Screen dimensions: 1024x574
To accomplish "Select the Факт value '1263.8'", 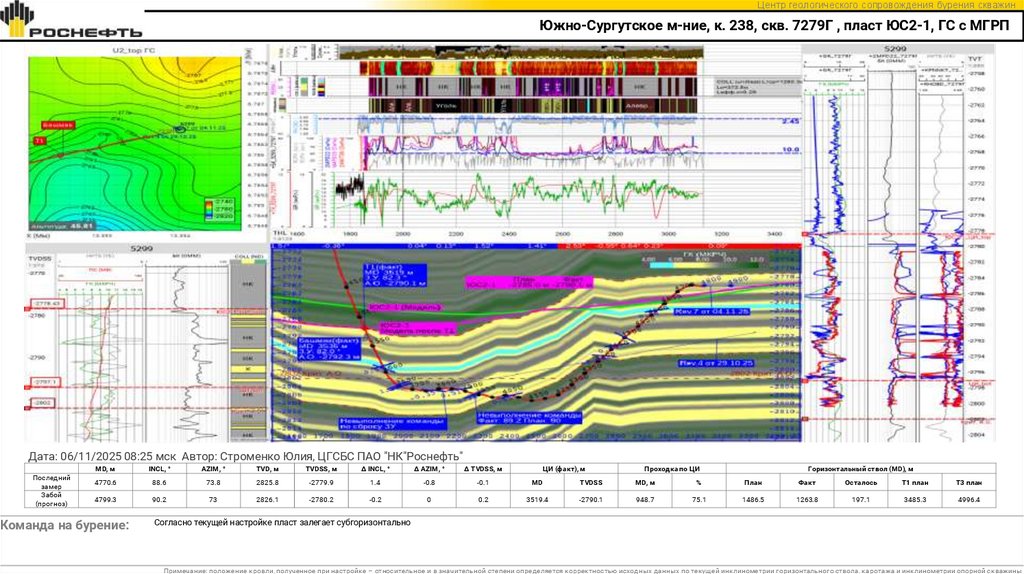I will [x=807, y=500].
